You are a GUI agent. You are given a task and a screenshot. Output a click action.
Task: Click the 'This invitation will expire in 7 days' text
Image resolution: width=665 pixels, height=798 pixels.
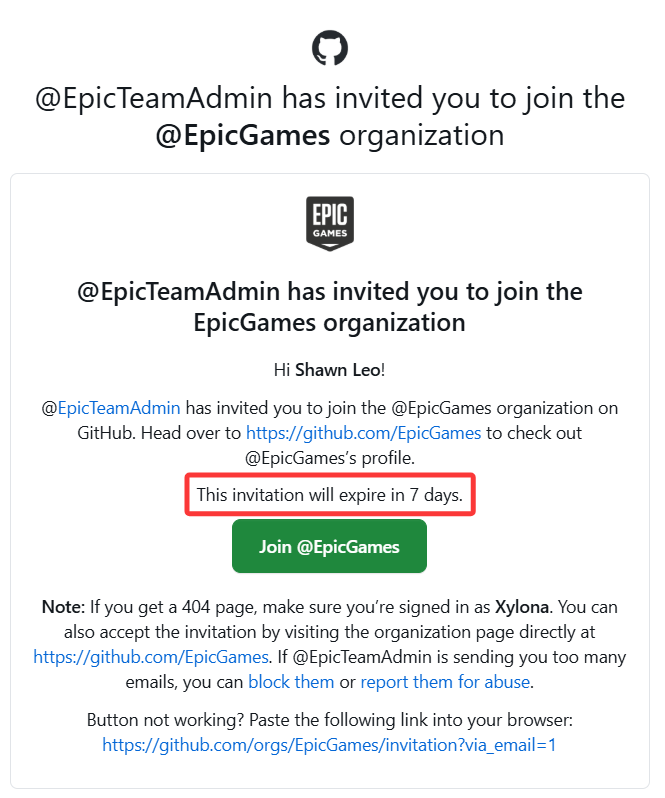330,495
